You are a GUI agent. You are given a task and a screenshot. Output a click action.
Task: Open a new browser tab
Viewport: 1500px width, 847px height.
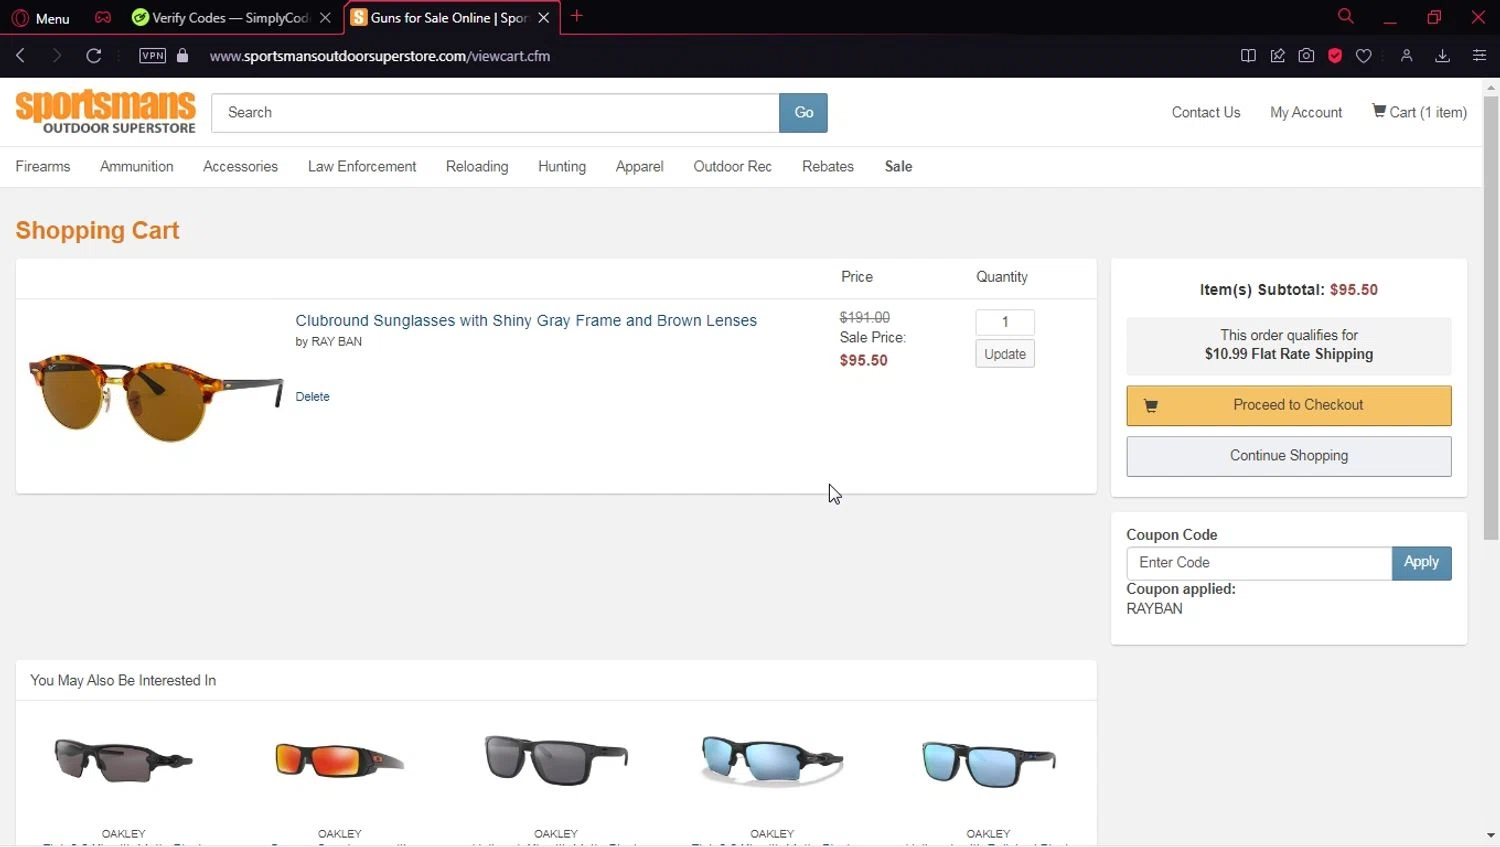(577, 16)
